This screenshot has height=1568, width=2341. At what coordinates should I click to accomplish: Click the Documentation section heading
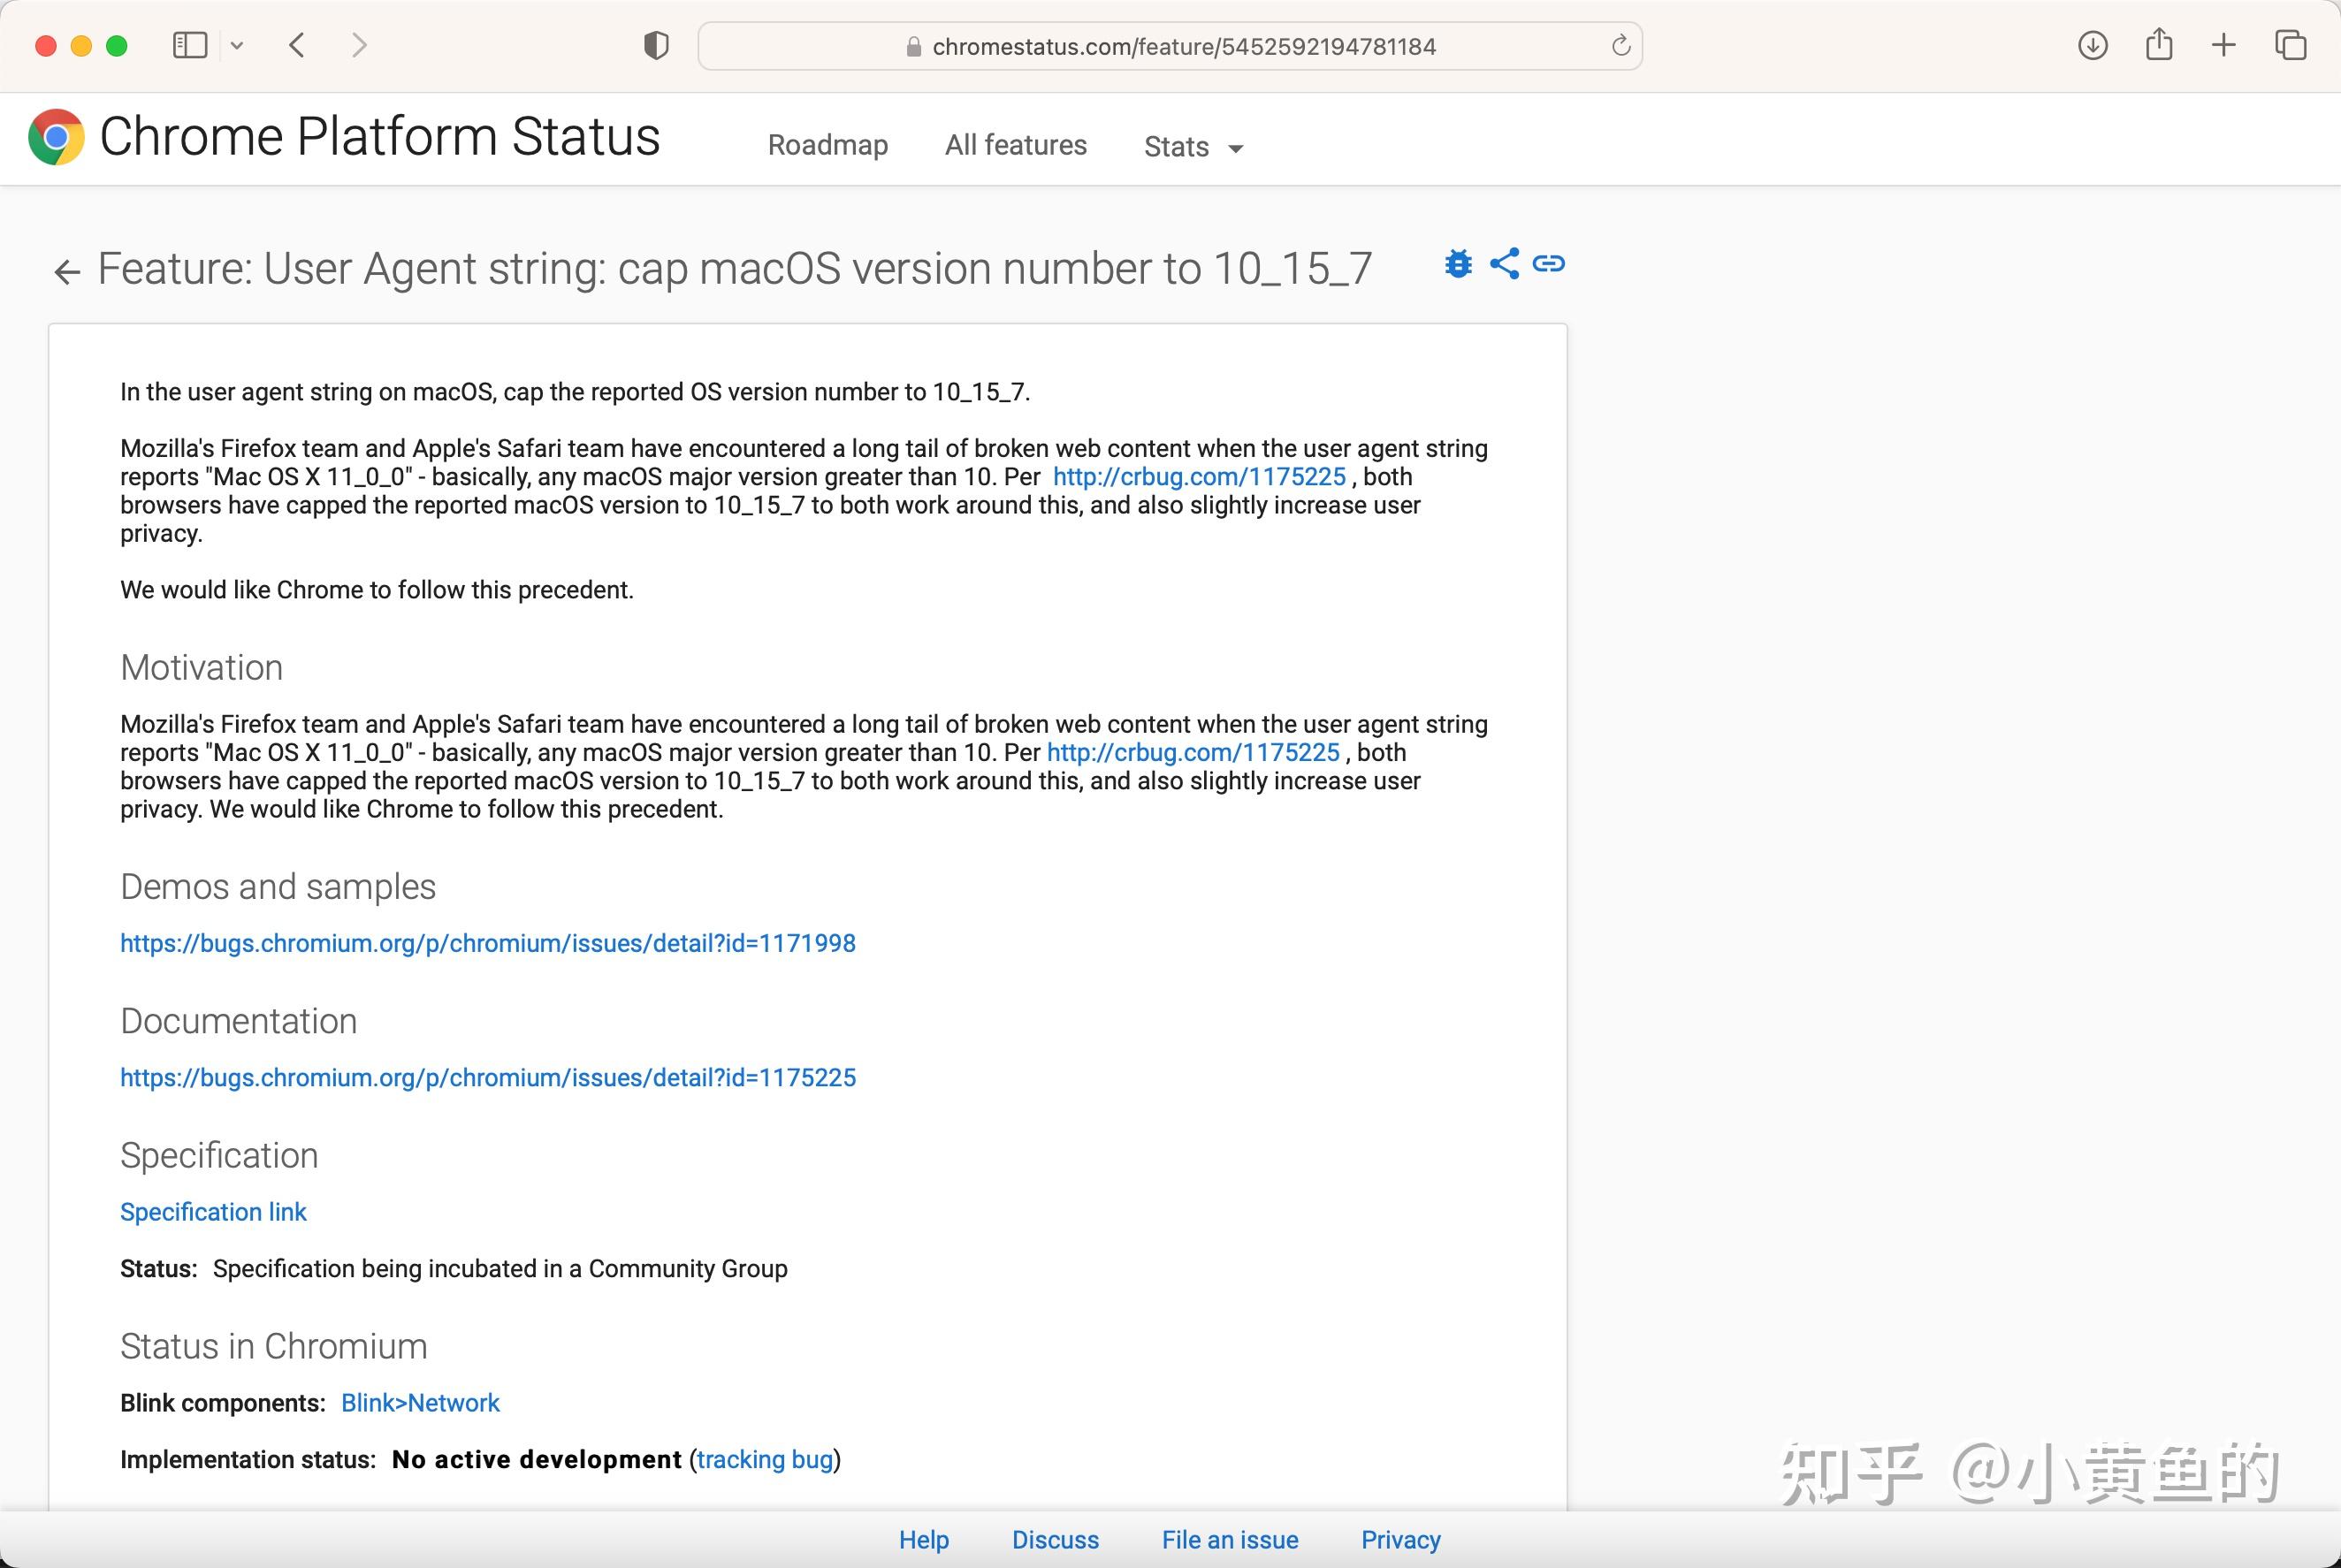[238, 1021]
